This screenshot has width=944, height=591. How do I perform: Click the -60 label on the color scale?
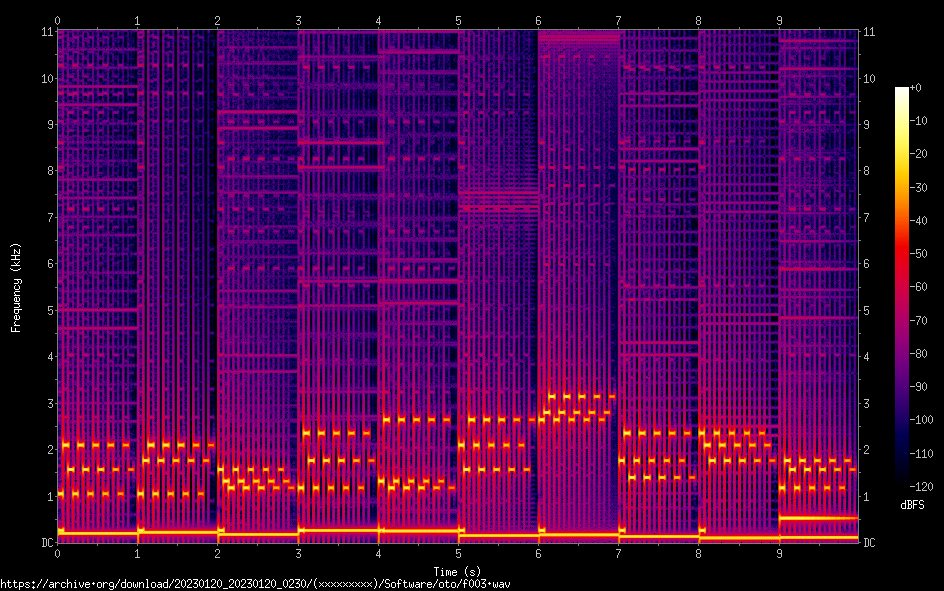coord(922,287)
